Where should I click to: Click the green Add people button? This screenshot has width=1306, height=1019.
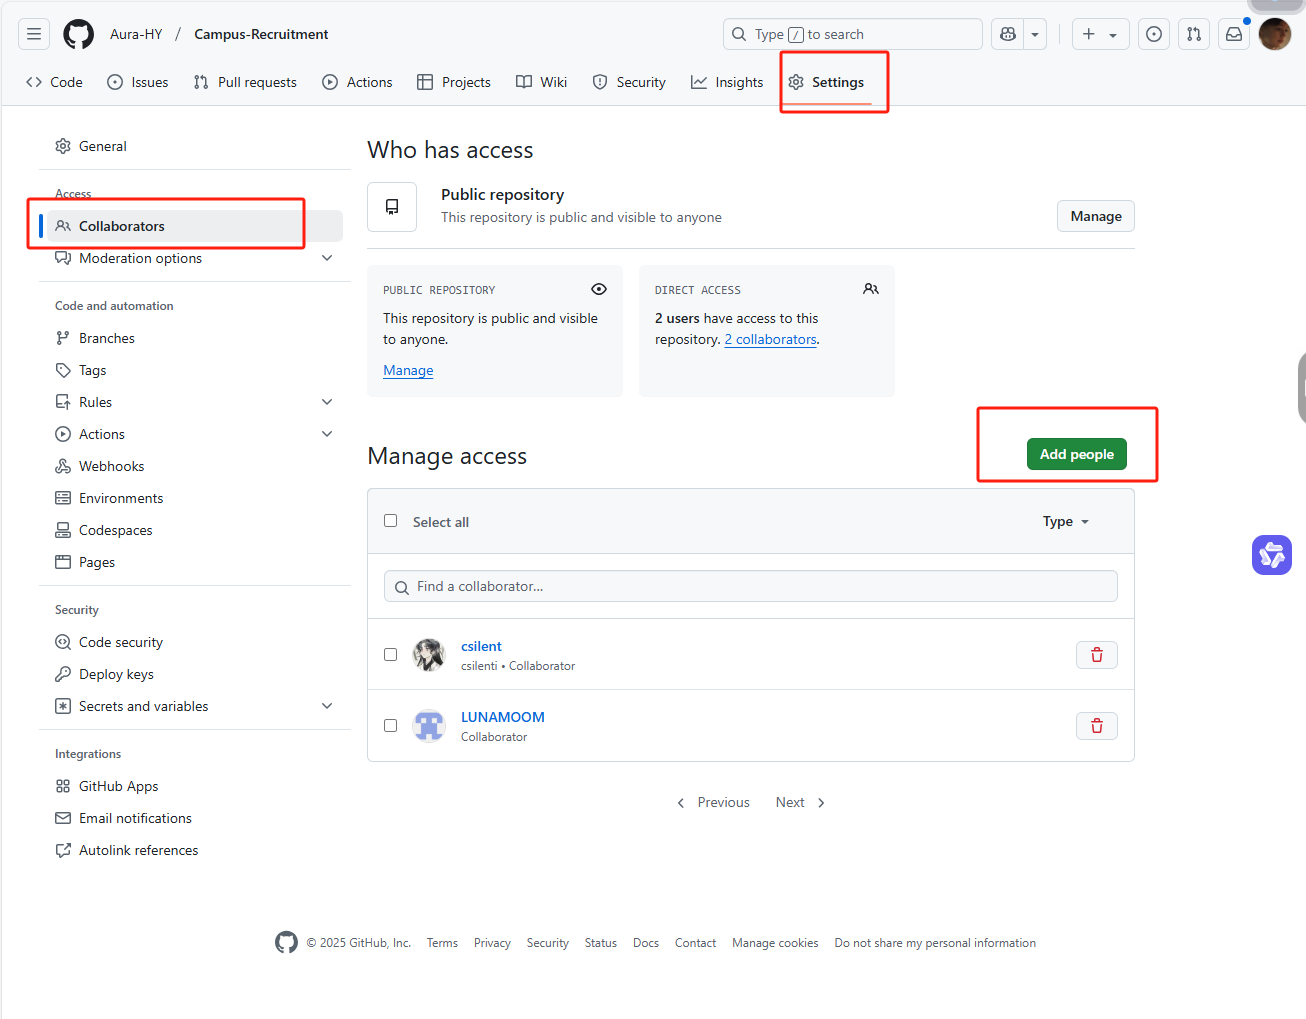(1077, 454)
